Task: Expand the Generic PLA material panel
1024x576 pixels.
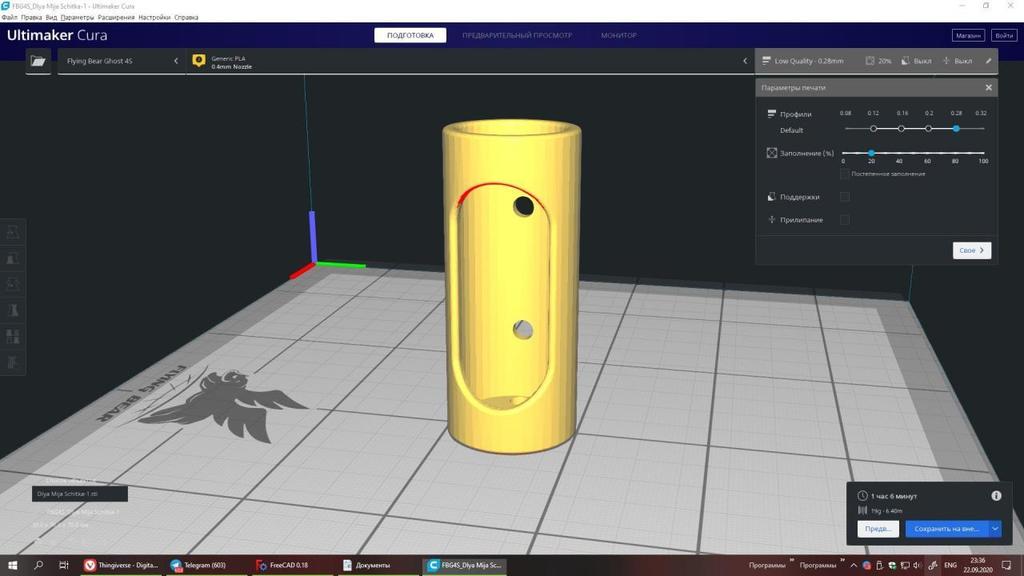Action: (745, 61)
